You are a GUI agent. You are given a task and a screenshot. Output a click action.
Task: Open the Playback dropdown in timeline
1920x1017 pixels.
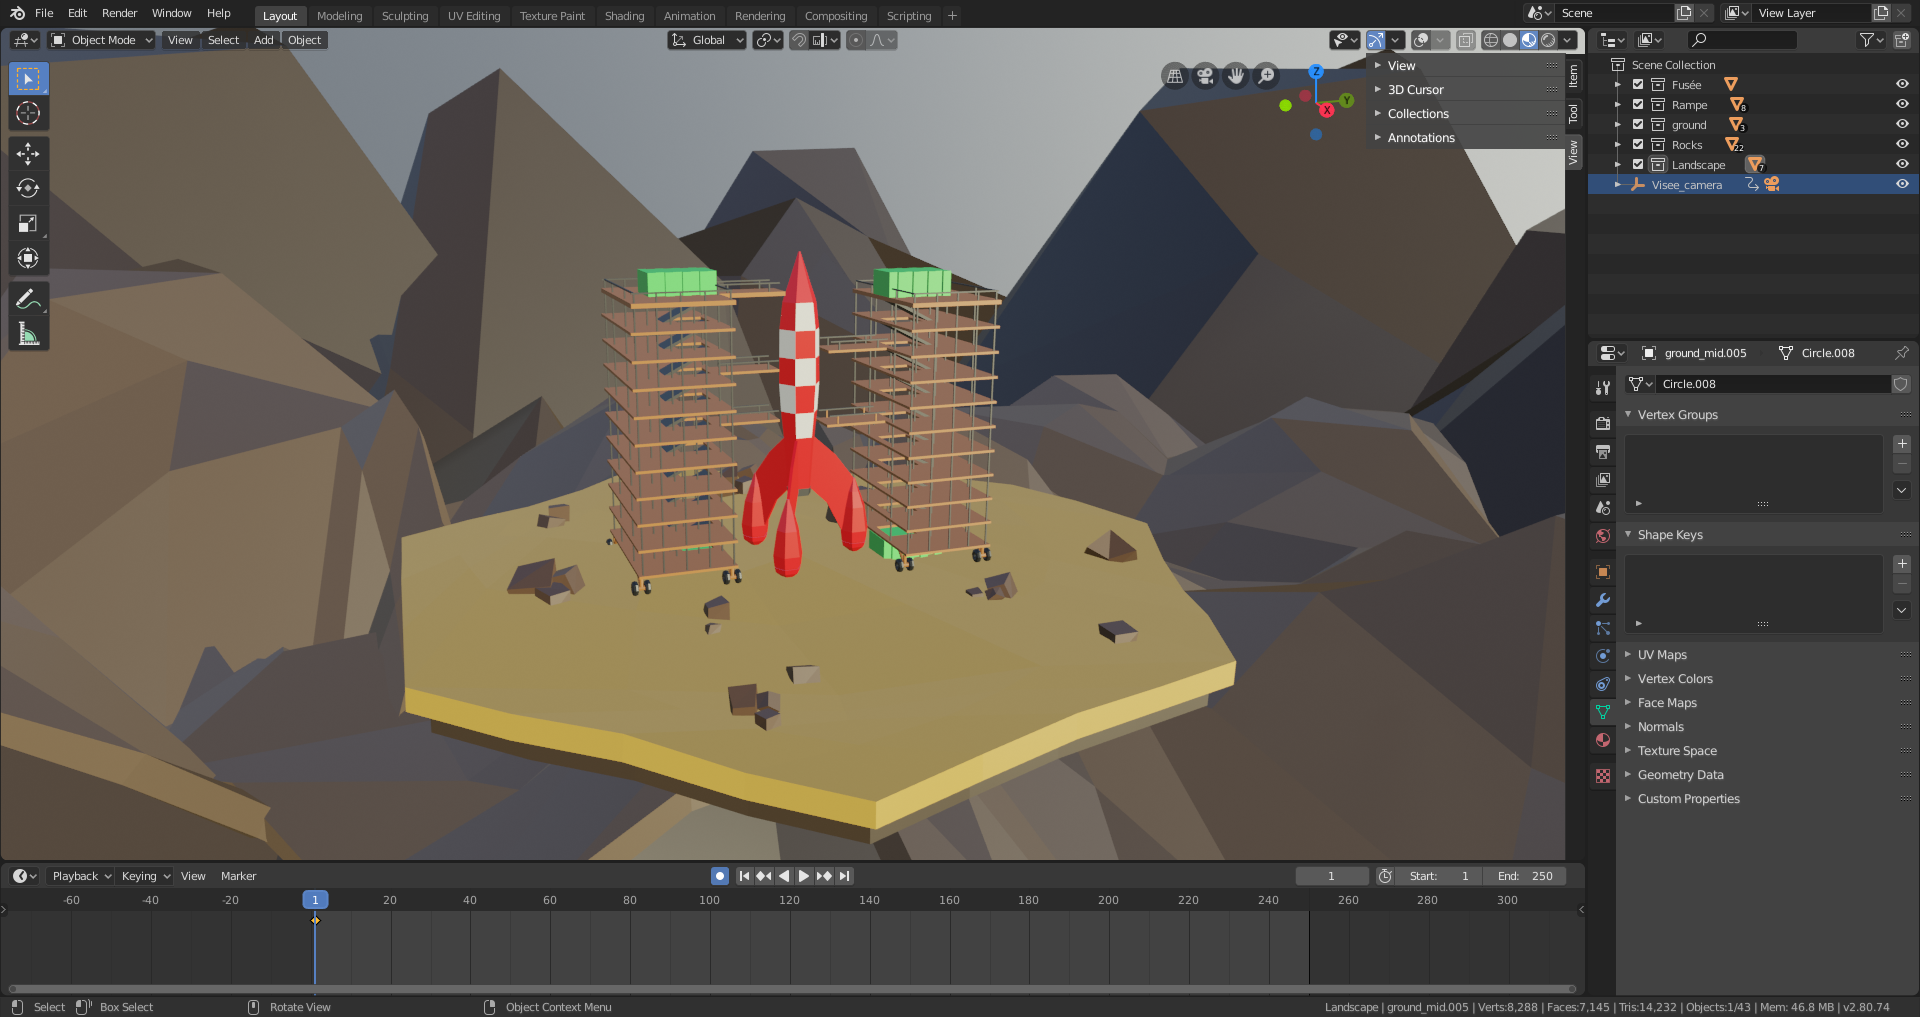[81, 876]
